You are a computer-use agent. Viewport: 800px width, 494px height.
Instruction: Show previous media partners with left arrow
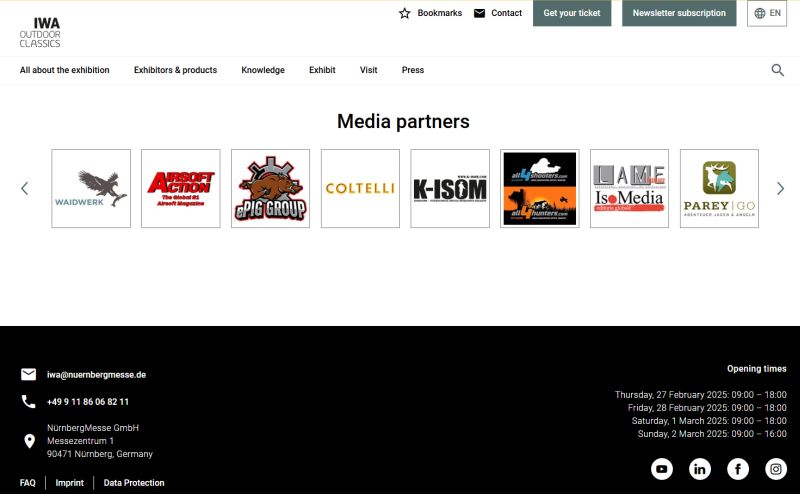pyautogui.click(x=24, y=188)
